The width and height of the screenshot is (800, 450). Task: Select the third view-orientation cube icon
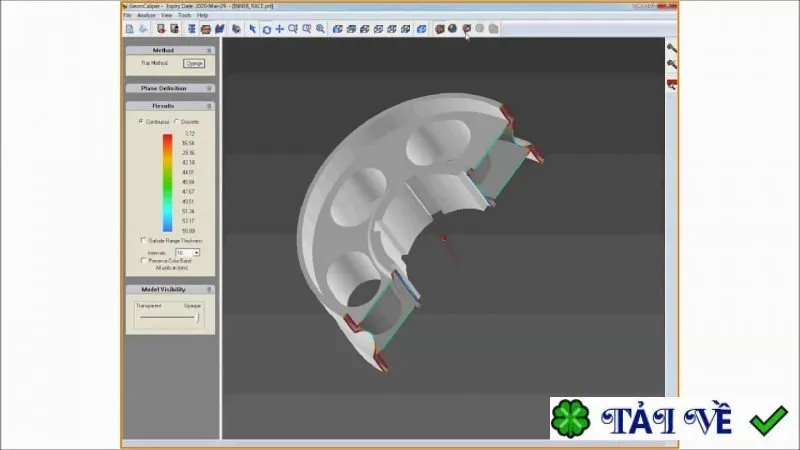(365, 29)
